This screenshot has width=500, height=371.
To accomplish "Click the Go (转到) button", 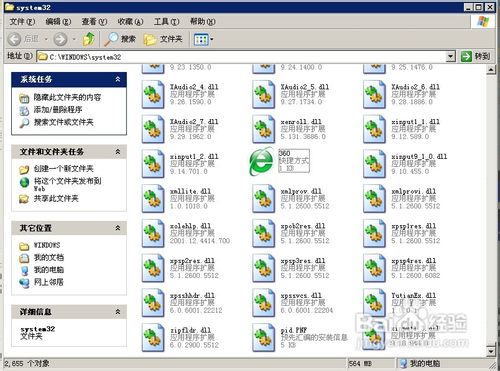I will click(475, 56).
